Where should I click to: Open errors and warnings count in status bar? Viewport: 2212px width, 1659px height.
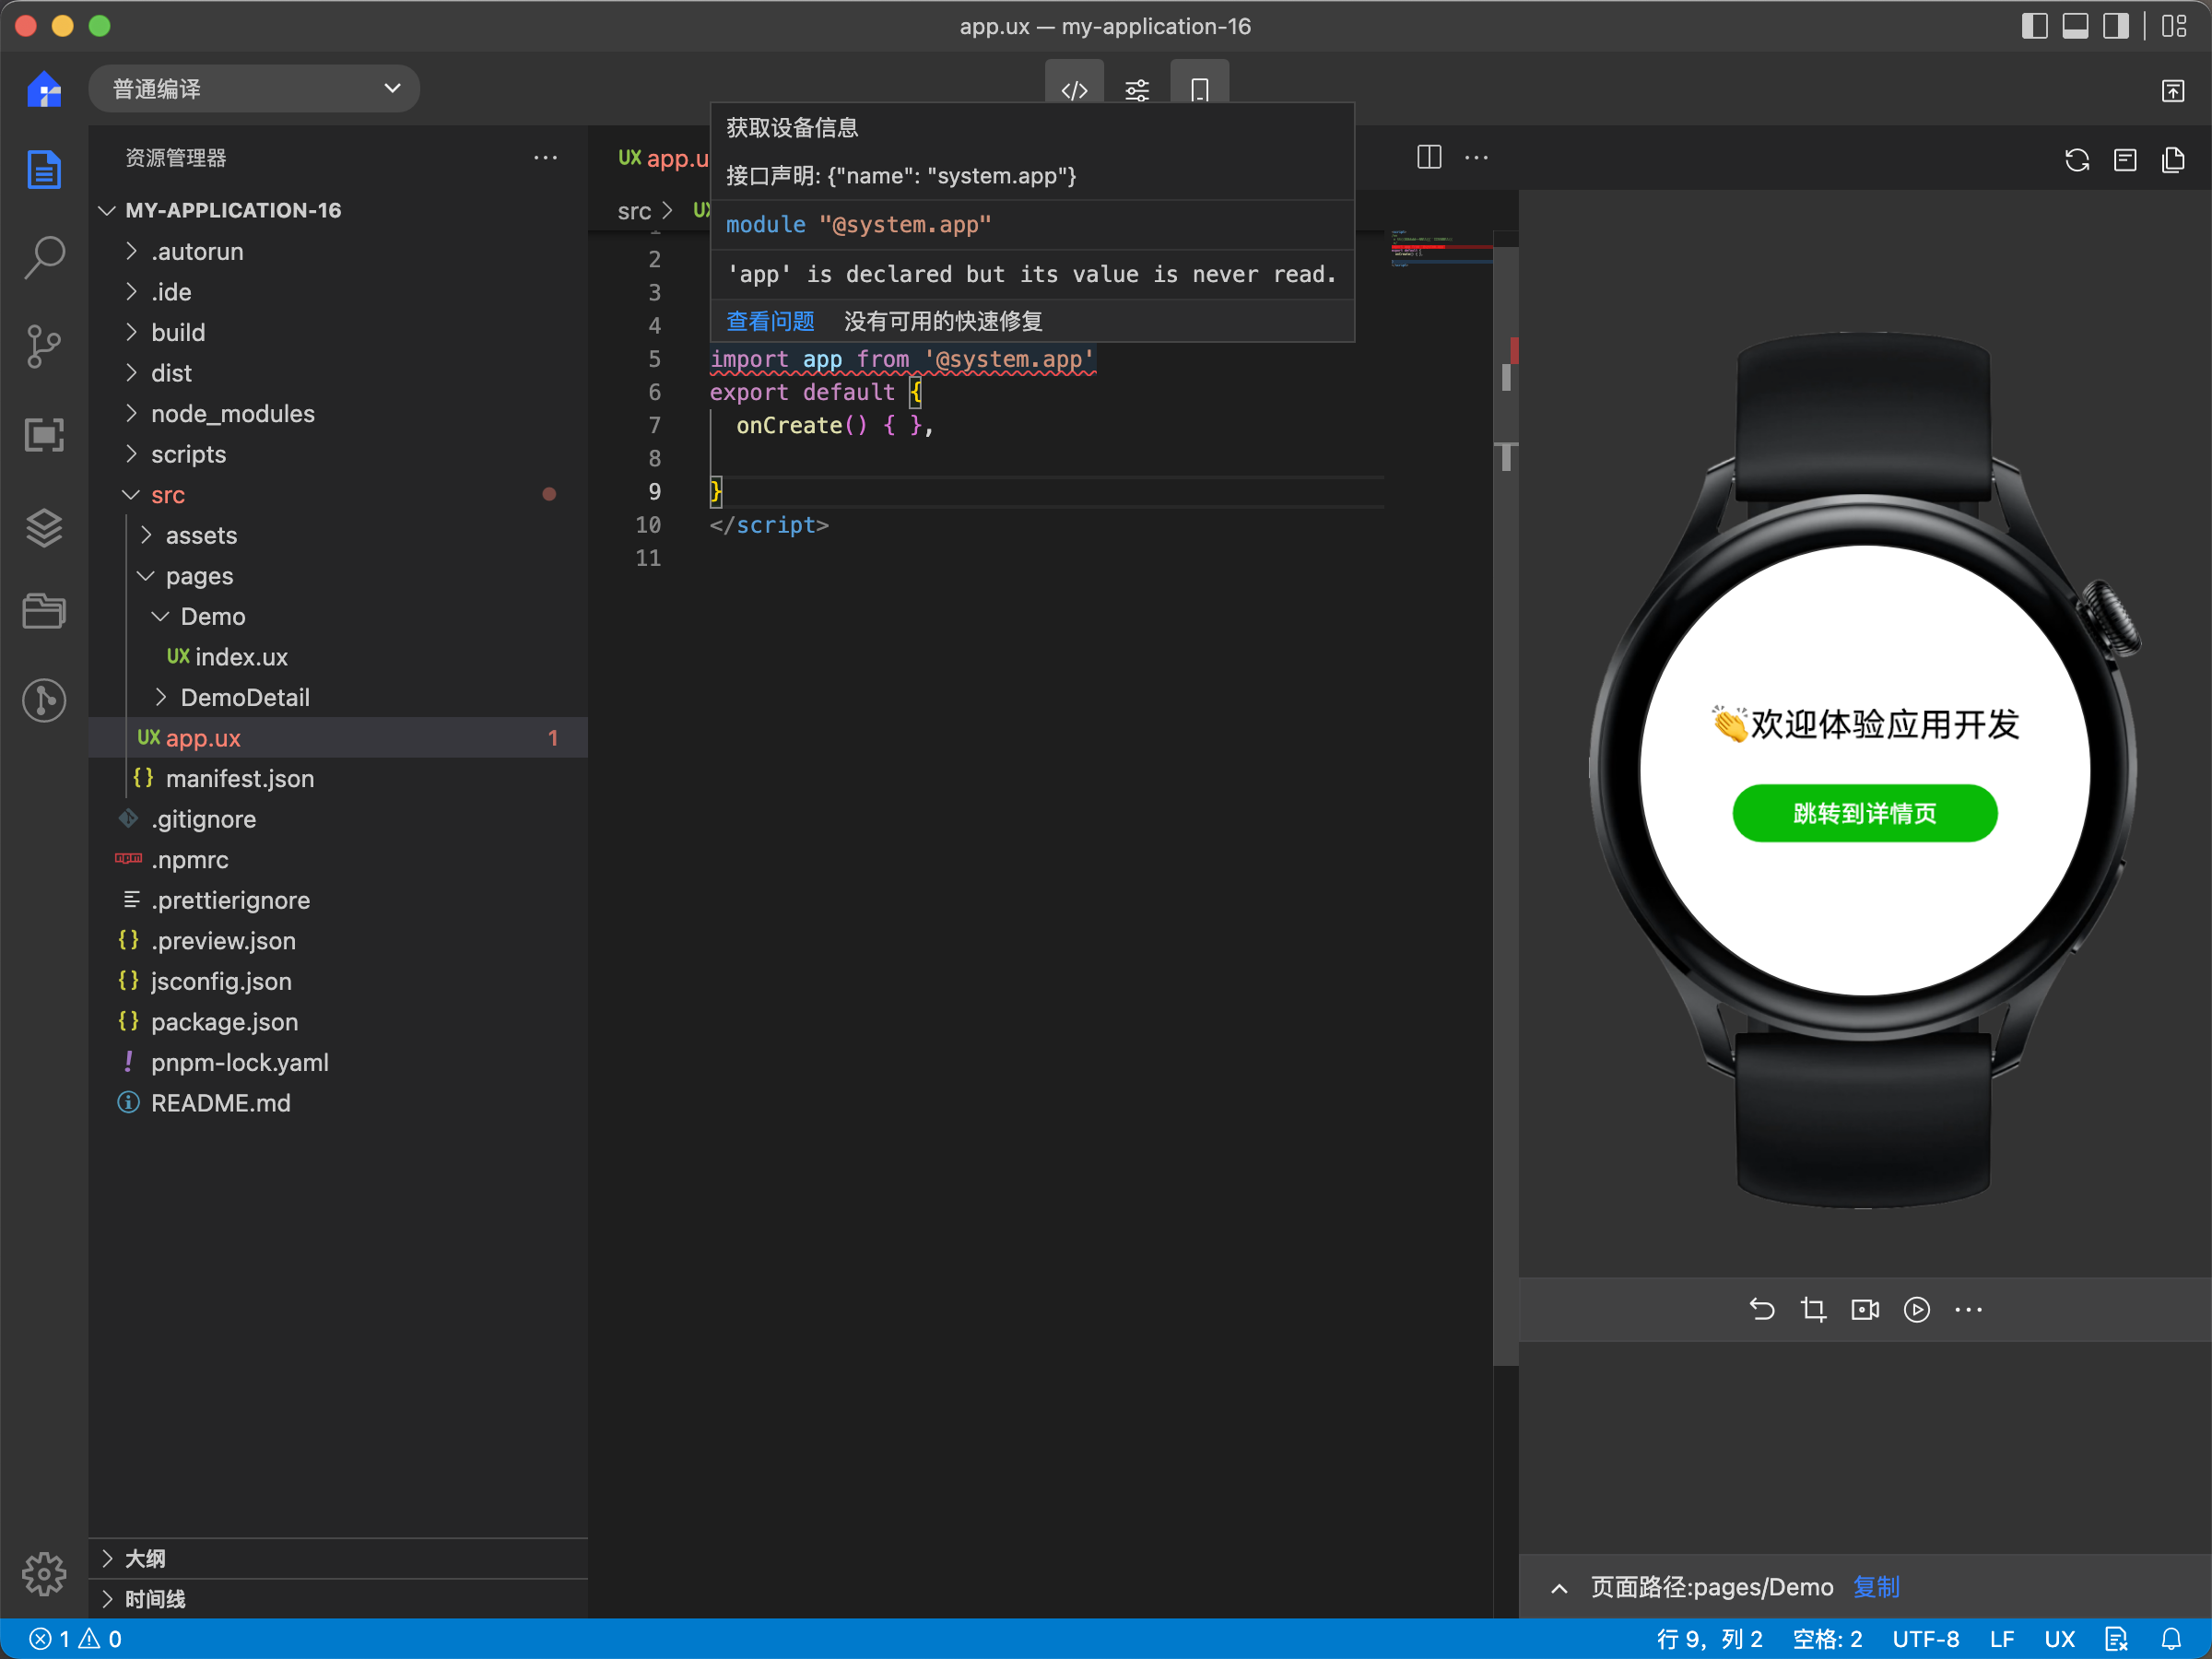(x=76, y=1638)
